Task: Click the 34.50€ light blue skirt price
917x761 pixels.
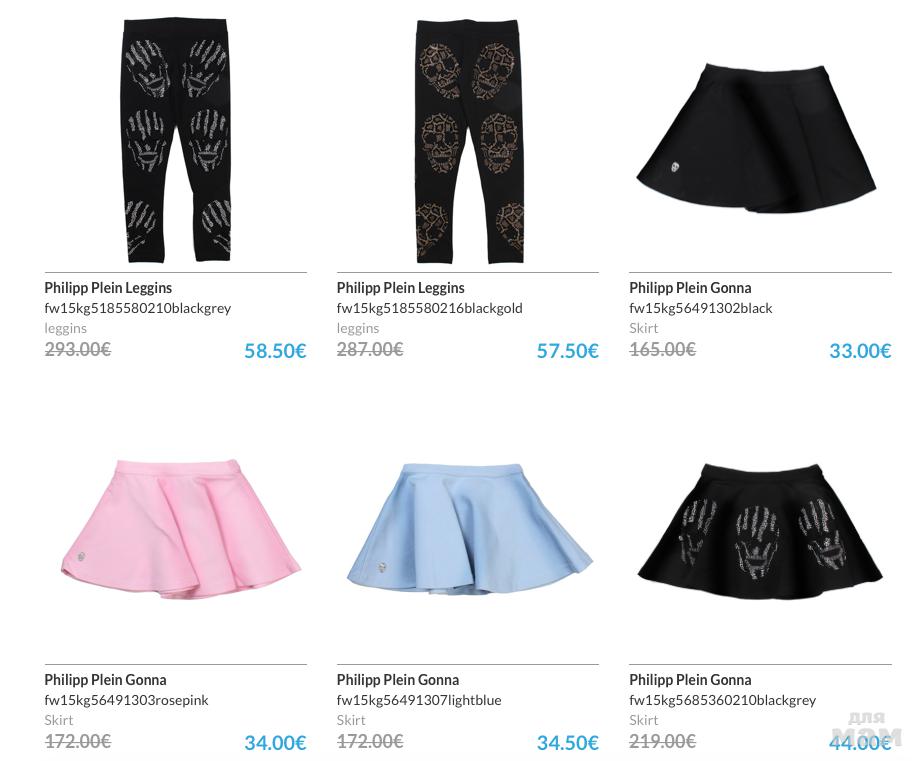Action: 568,743
